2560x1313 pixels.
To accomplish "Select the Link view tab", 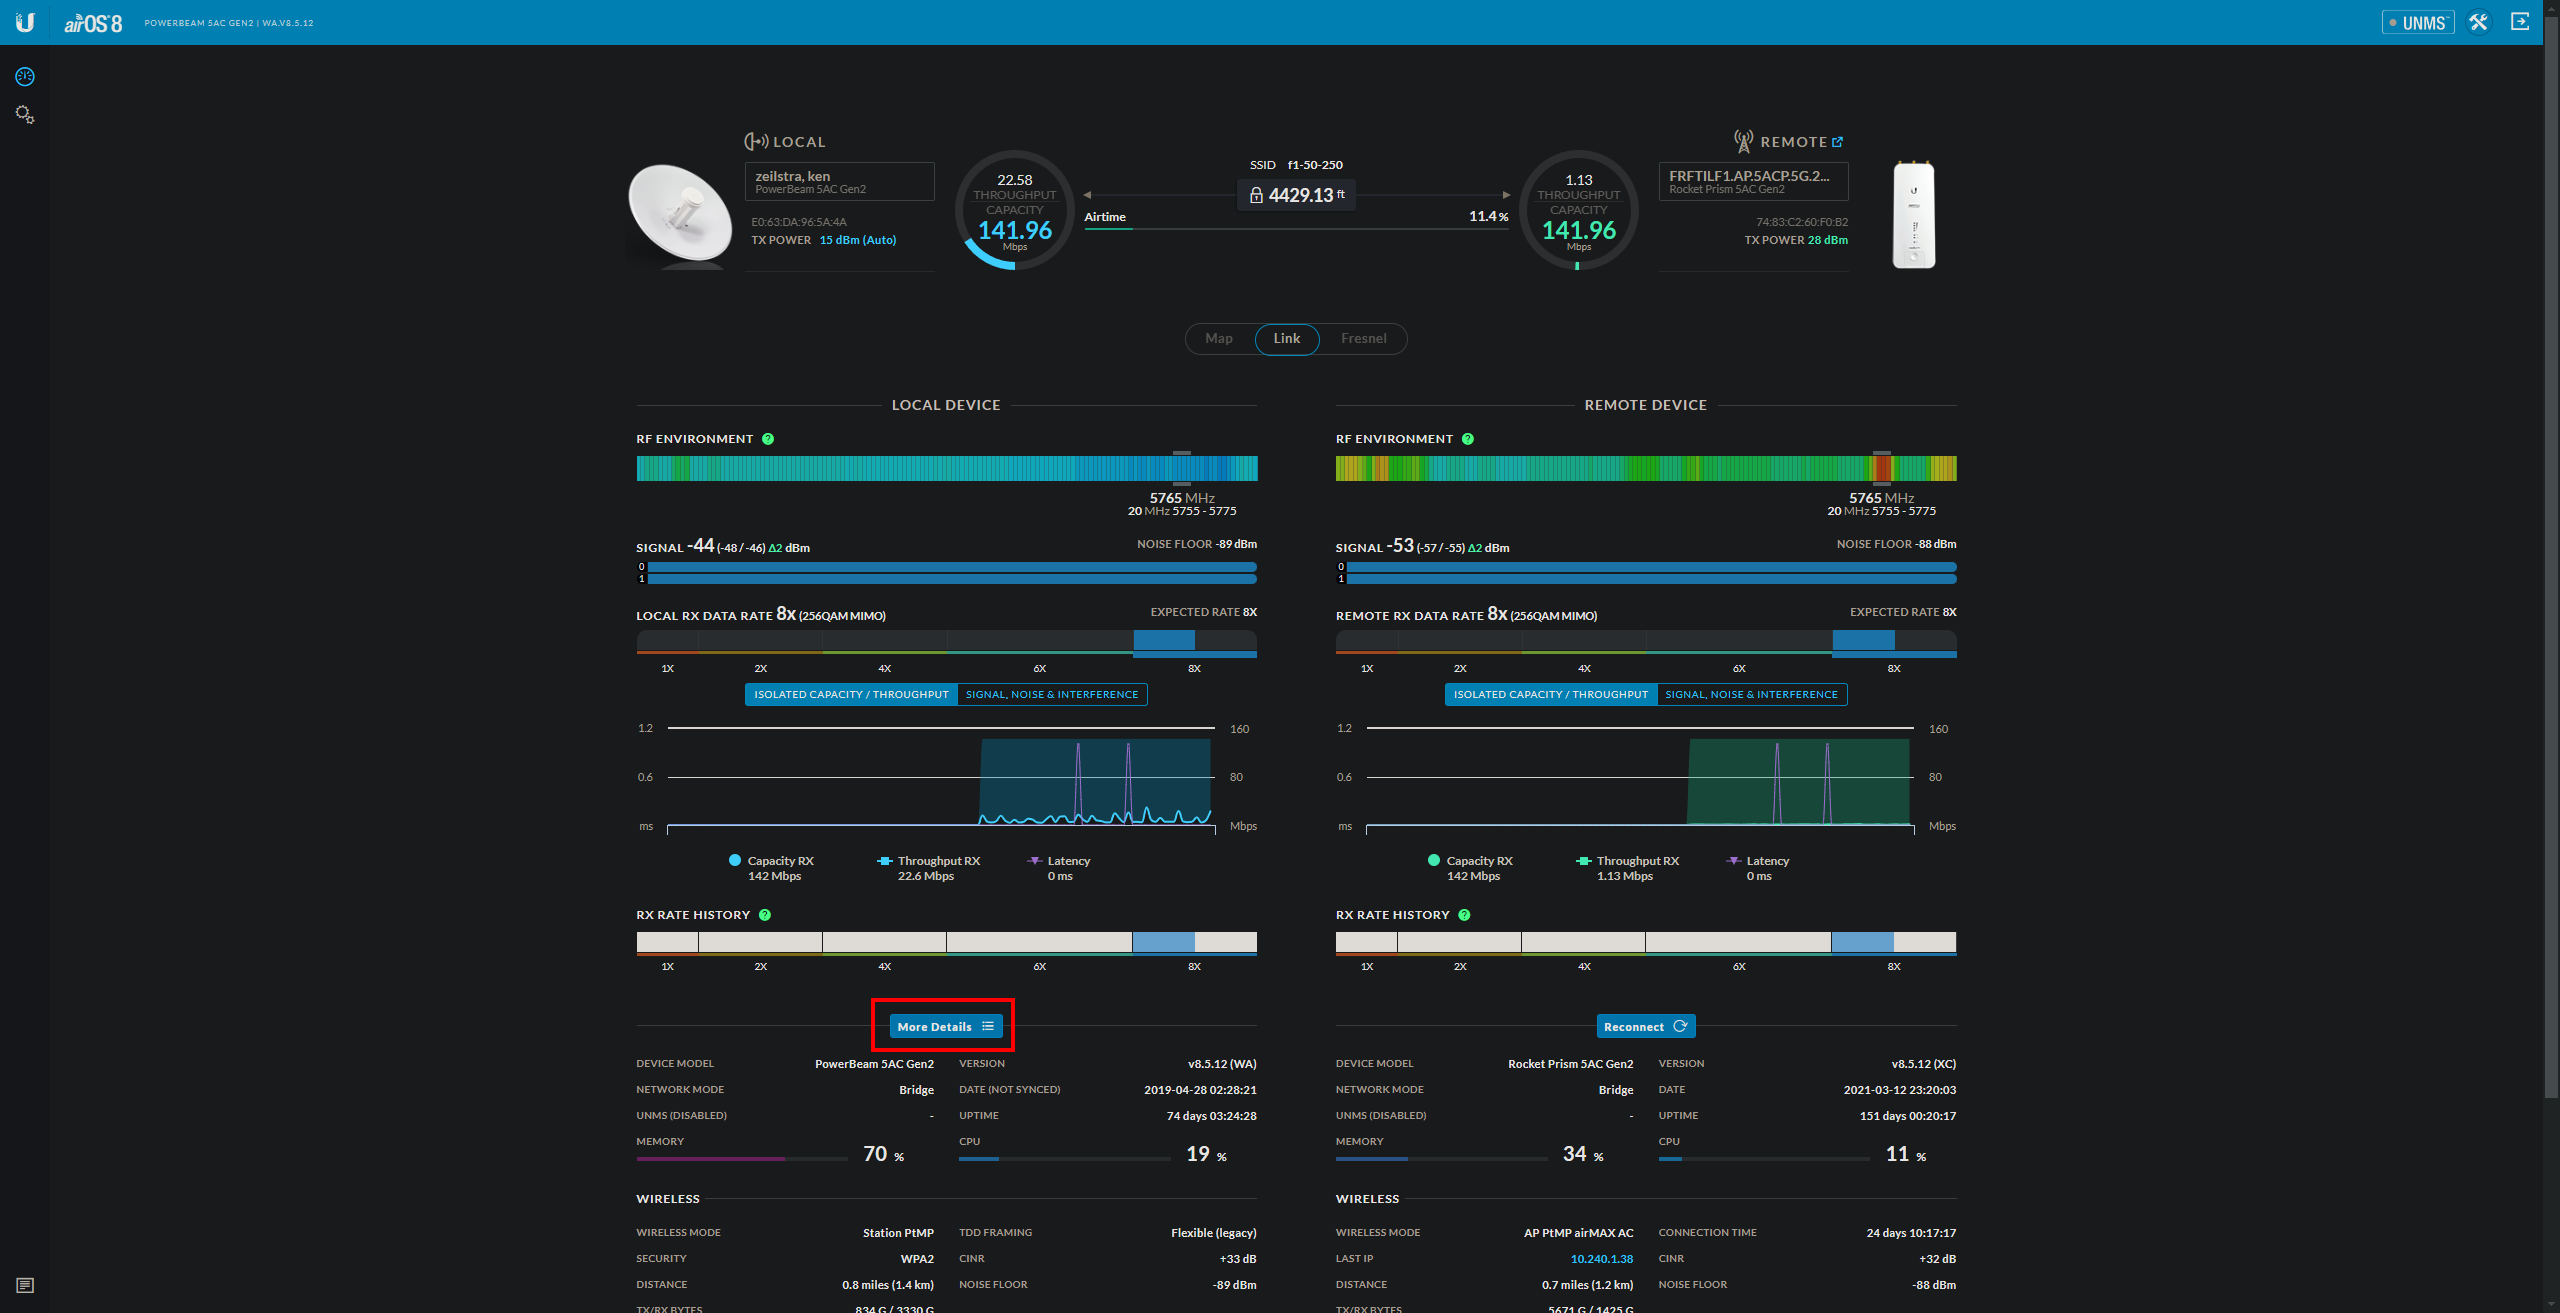I will tap(1287, 339).
